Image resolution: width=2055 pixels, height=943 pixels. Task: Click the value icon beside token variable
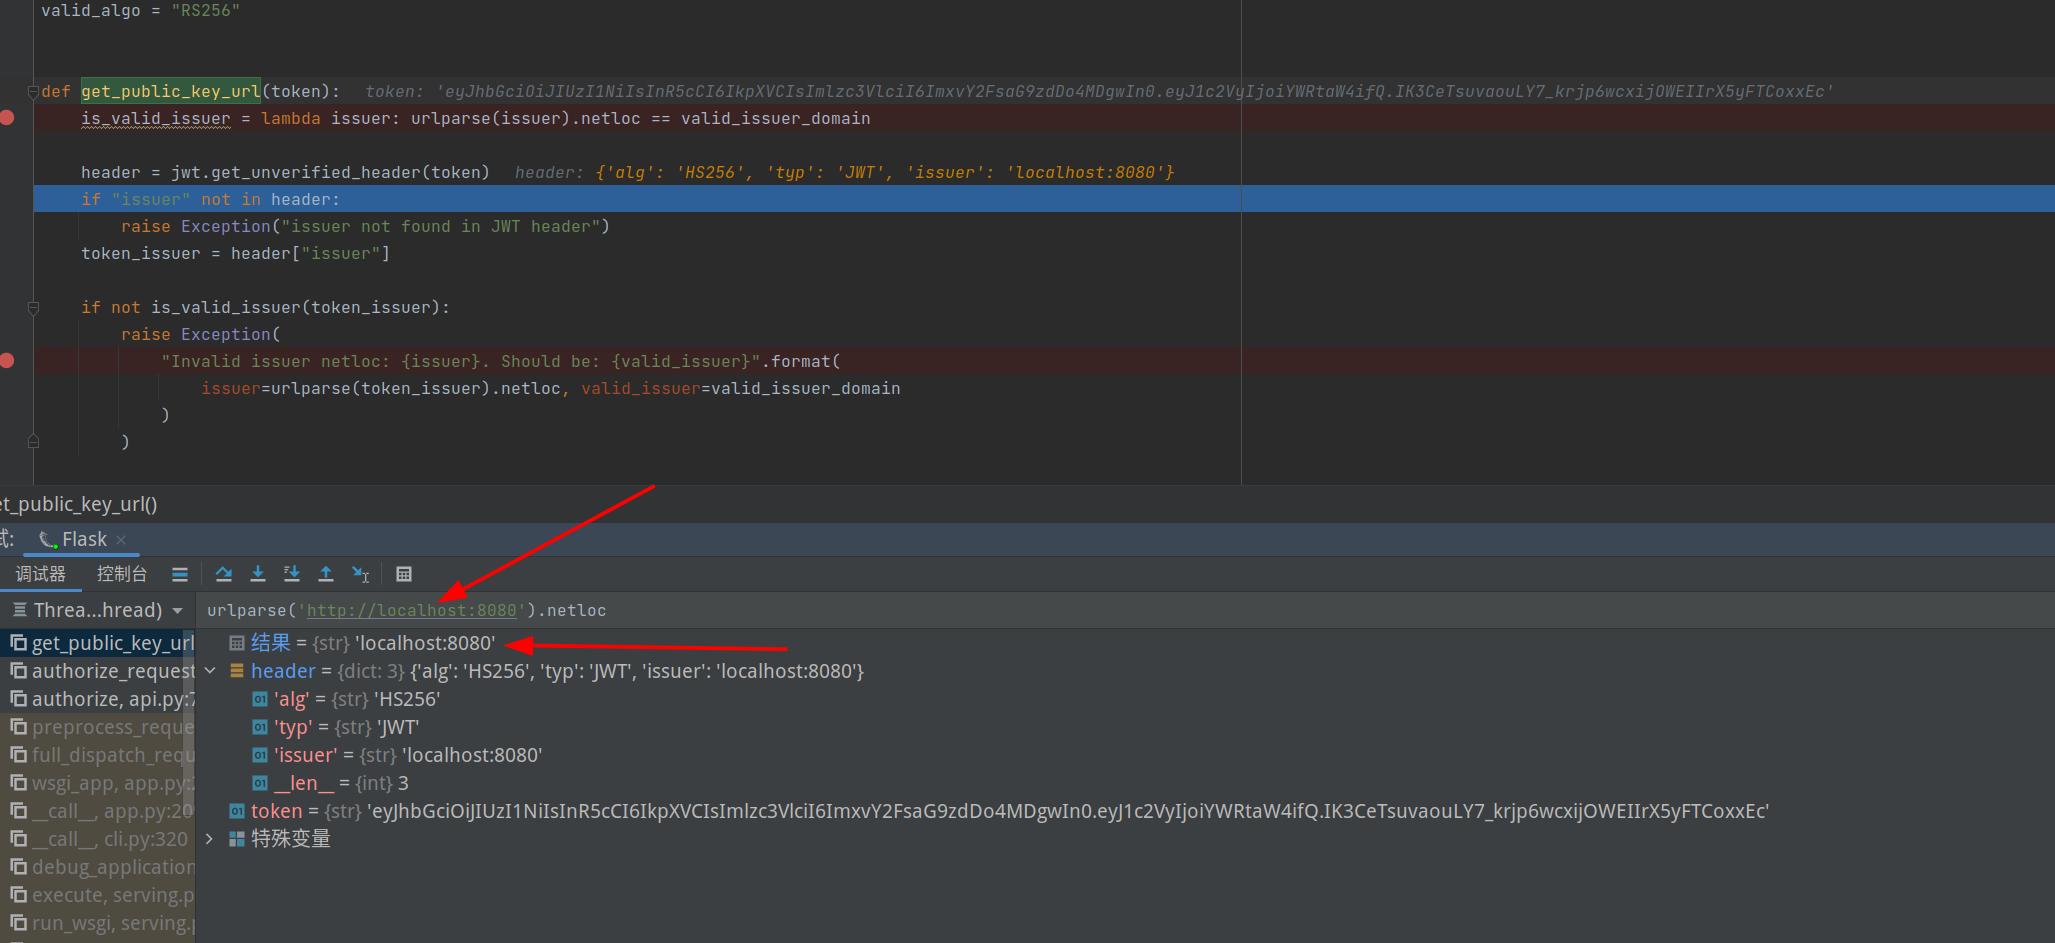(x=237, y=811)
